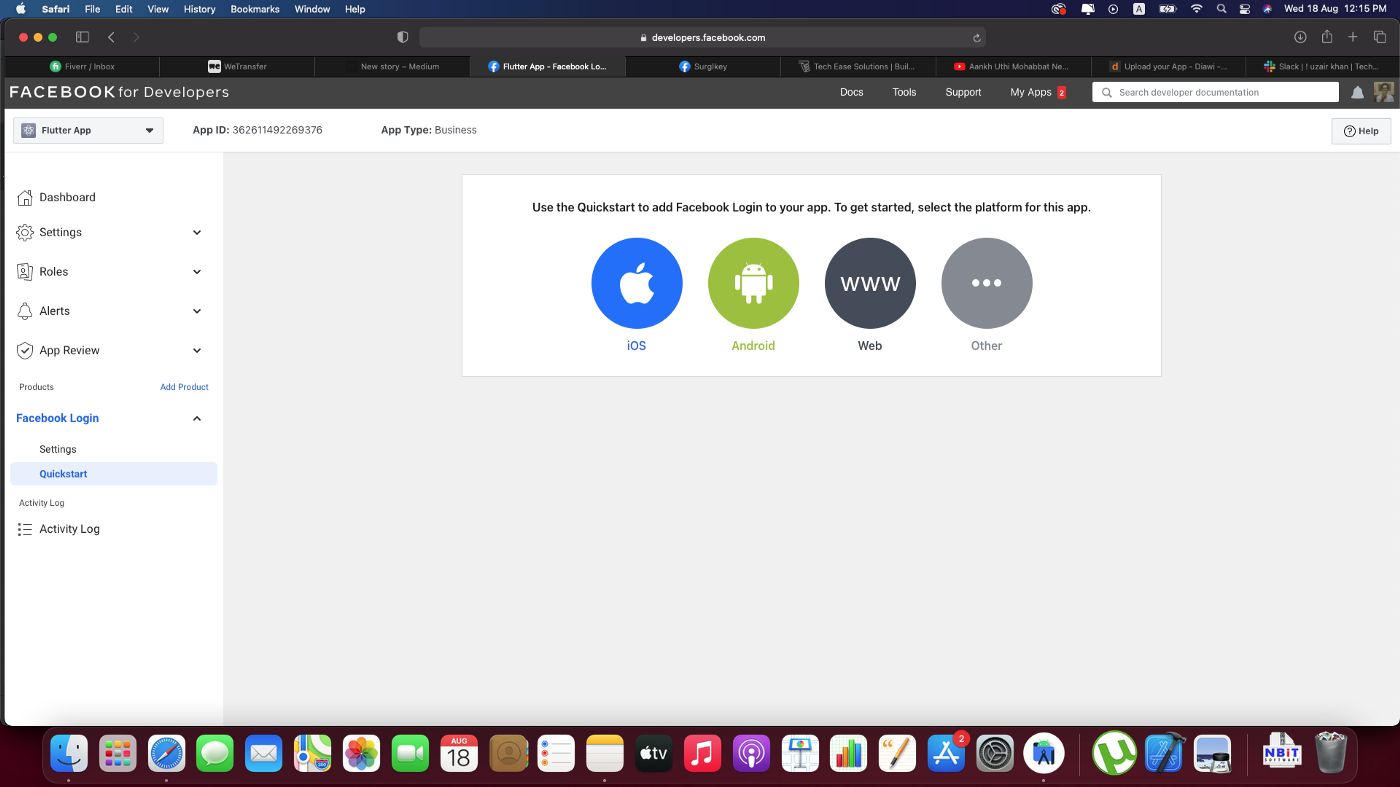Open the Support menu
The height and width of the screenshot is (787, 1400).
(x=963, y=92)
